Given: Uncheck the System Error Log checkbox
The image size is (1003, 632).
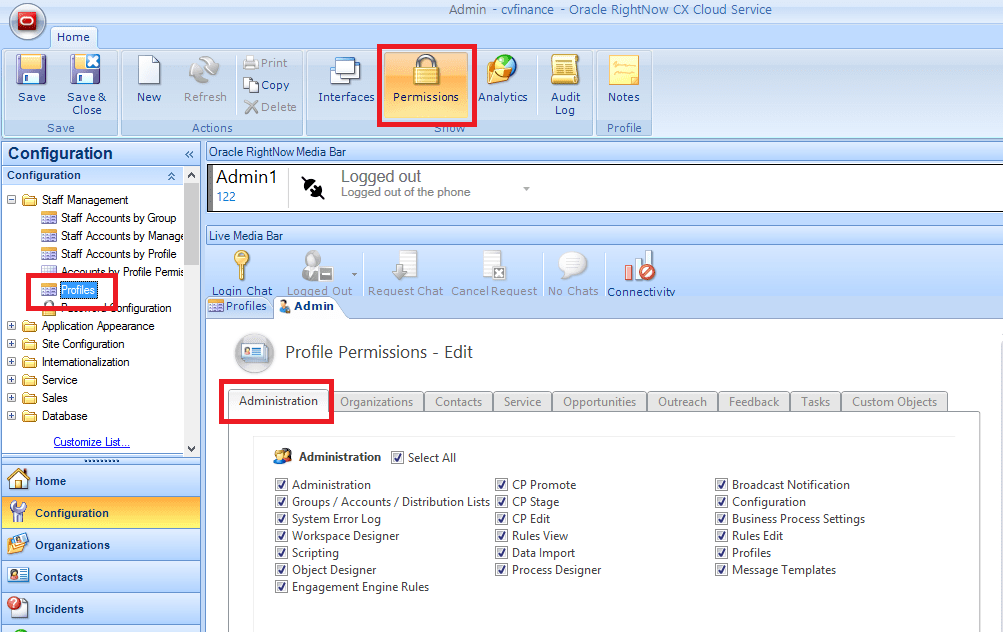Looking at the screenshot, I should (282, 519).
